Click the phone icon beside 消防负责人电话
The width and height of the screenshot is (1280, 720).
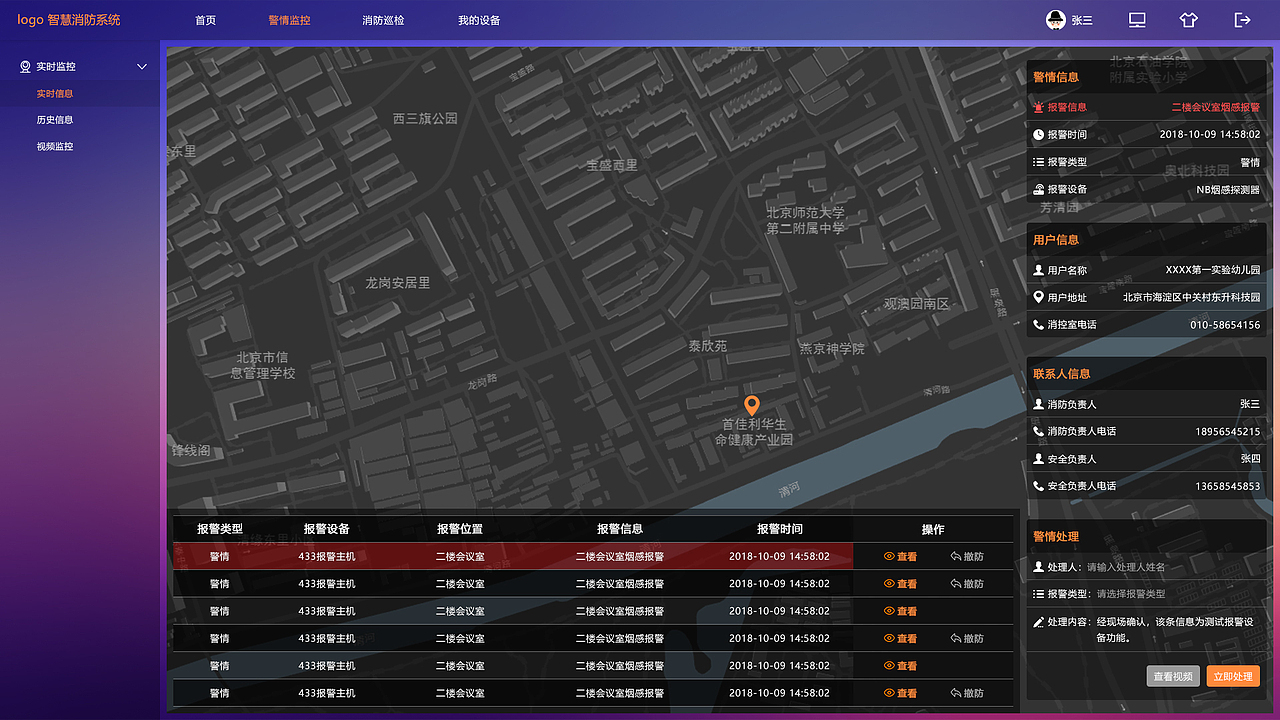click(1039, 431)
